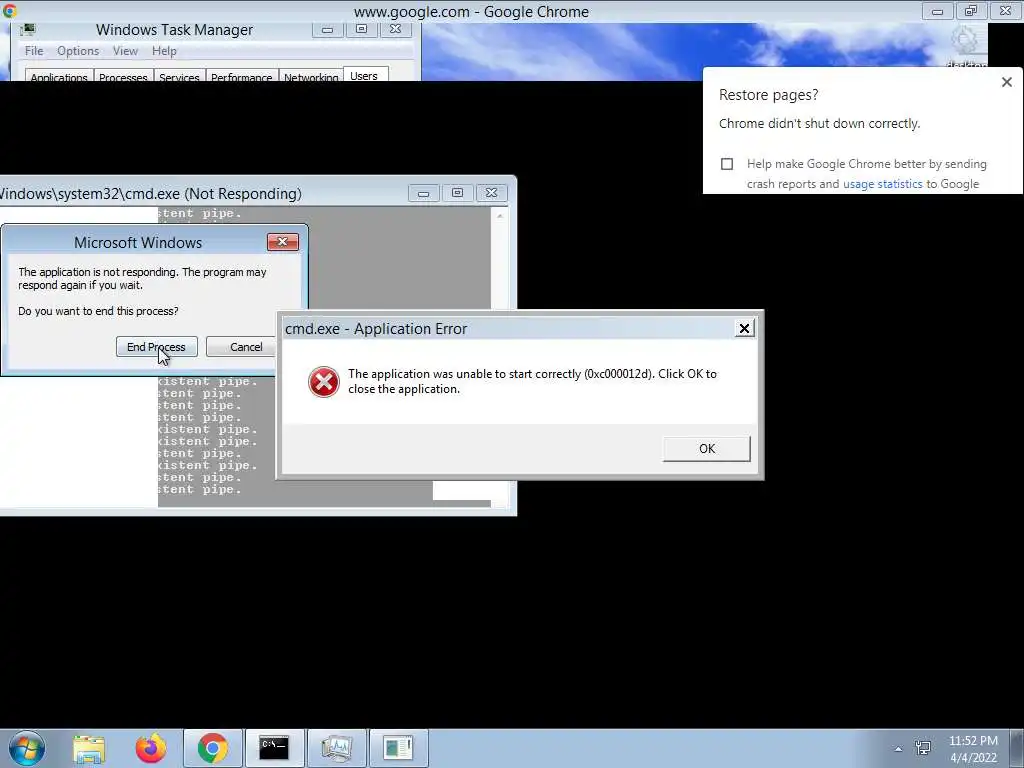Click OK in the cmd.exe Application Error dialog
The width and height of the screenshot is (1024, 768).
tap(707, 449)
